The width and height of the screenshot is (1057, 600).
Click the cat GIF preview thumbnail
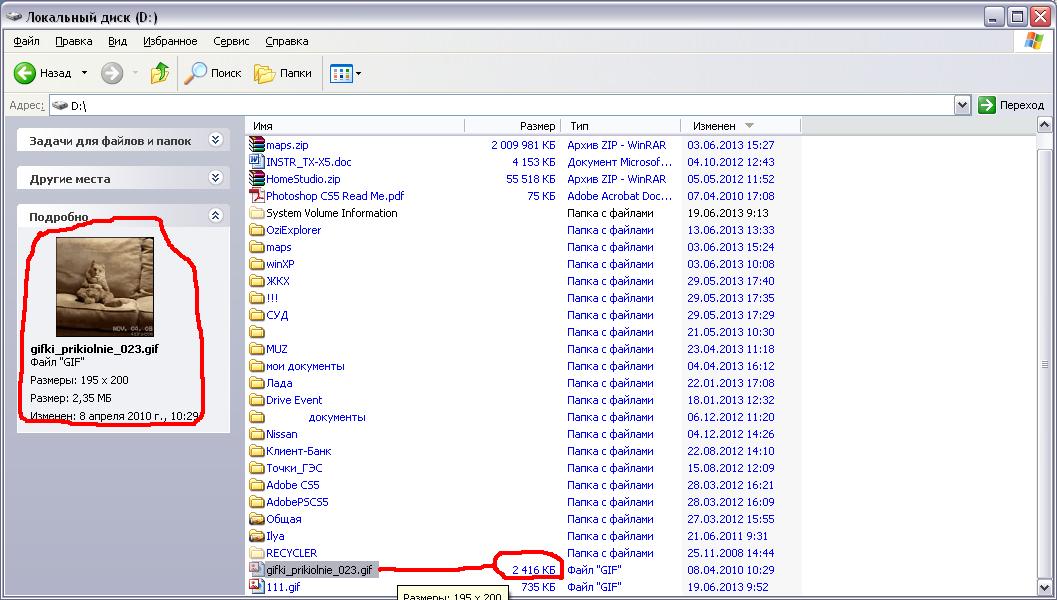105,287
